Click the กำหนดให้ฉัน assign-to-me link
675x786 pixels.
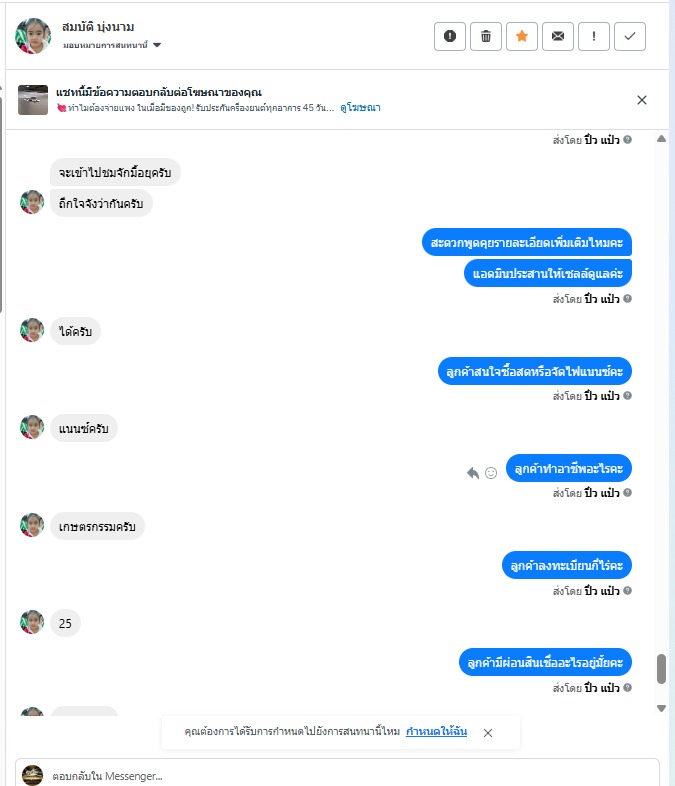click(x=436, y=731)
